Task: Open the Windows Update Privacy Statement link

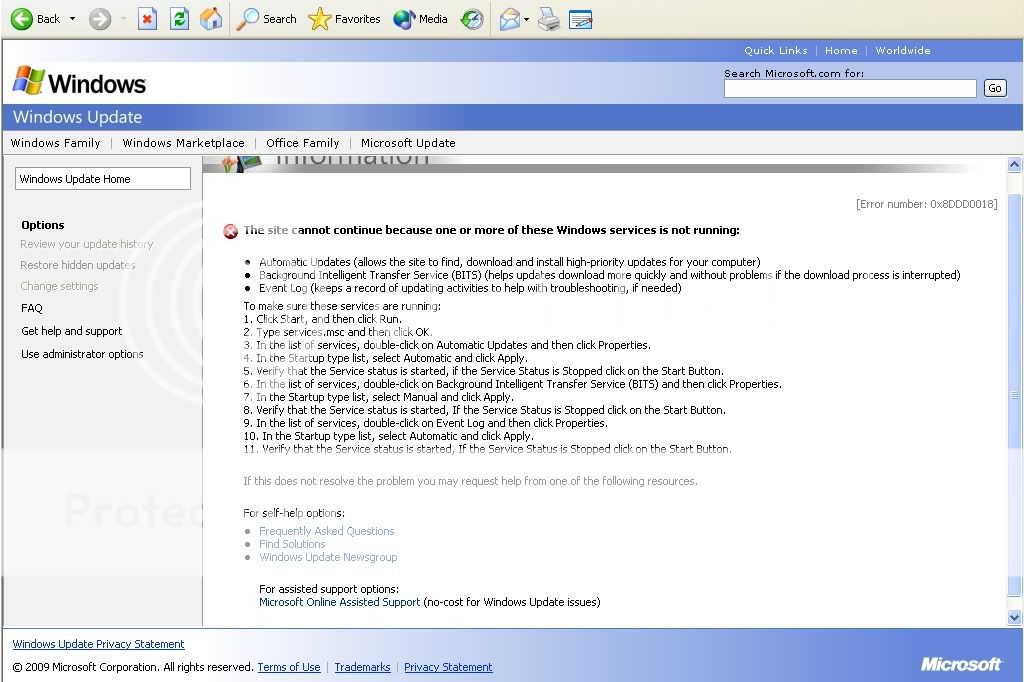Action: point(99,644)
